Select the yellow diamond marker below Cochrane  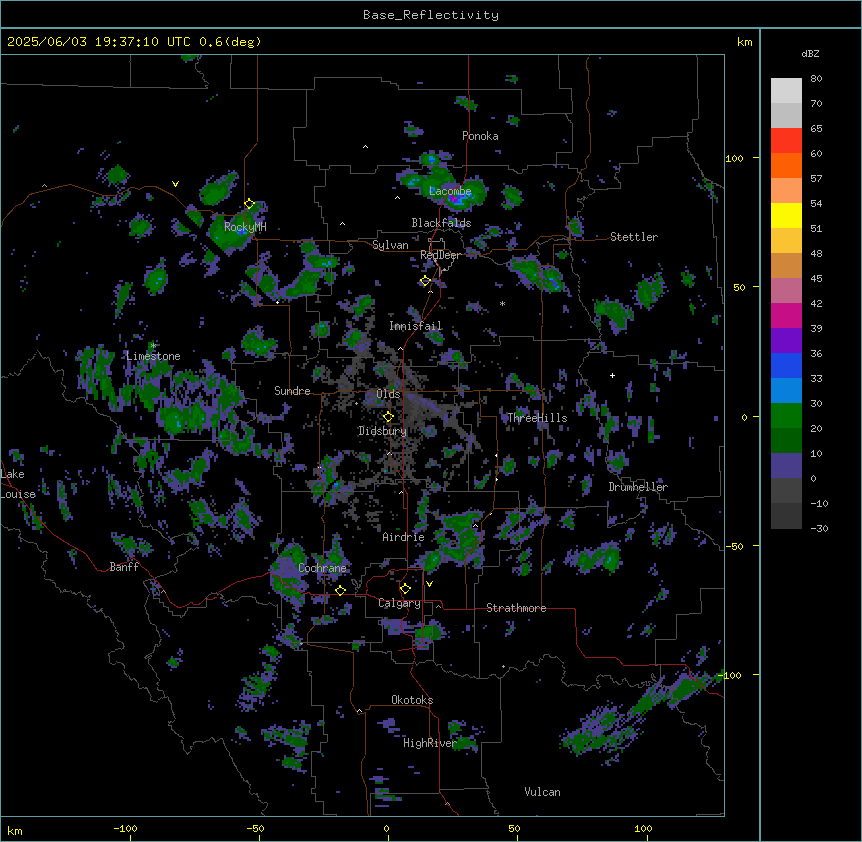click(x=340, y=590)
